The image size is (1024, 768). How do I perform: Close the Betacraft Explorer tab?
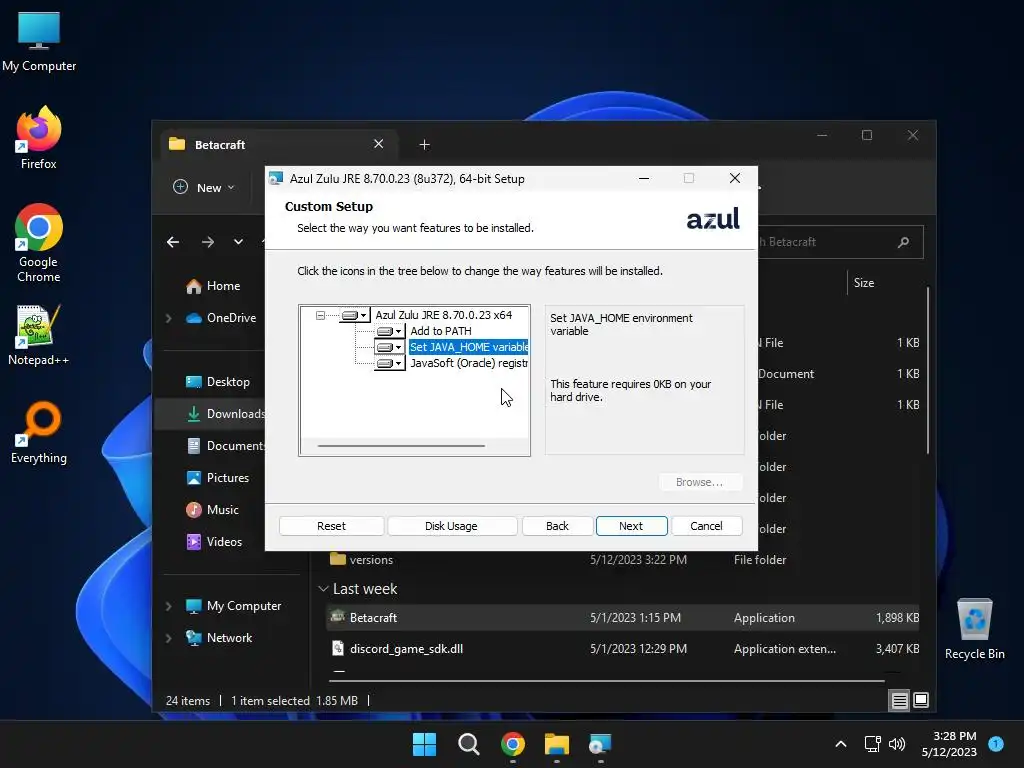click(x=379, y=144)
